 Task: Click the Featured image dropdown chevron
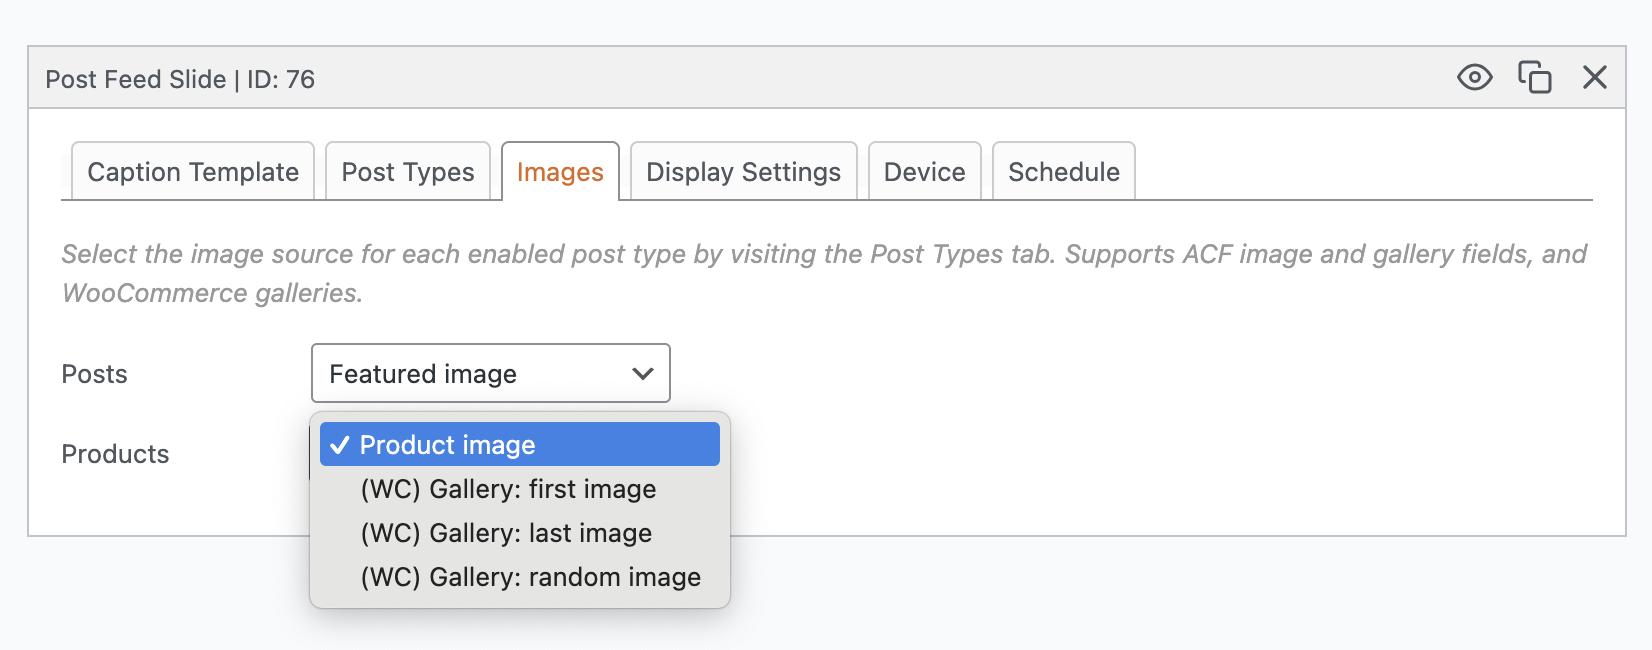coord(643,374)
